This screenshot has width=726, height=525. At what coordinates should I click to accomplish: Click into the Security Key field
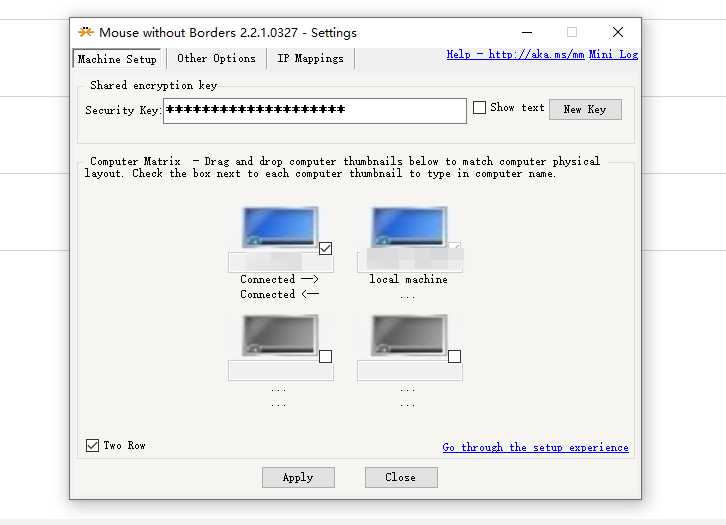click(315, 111)
